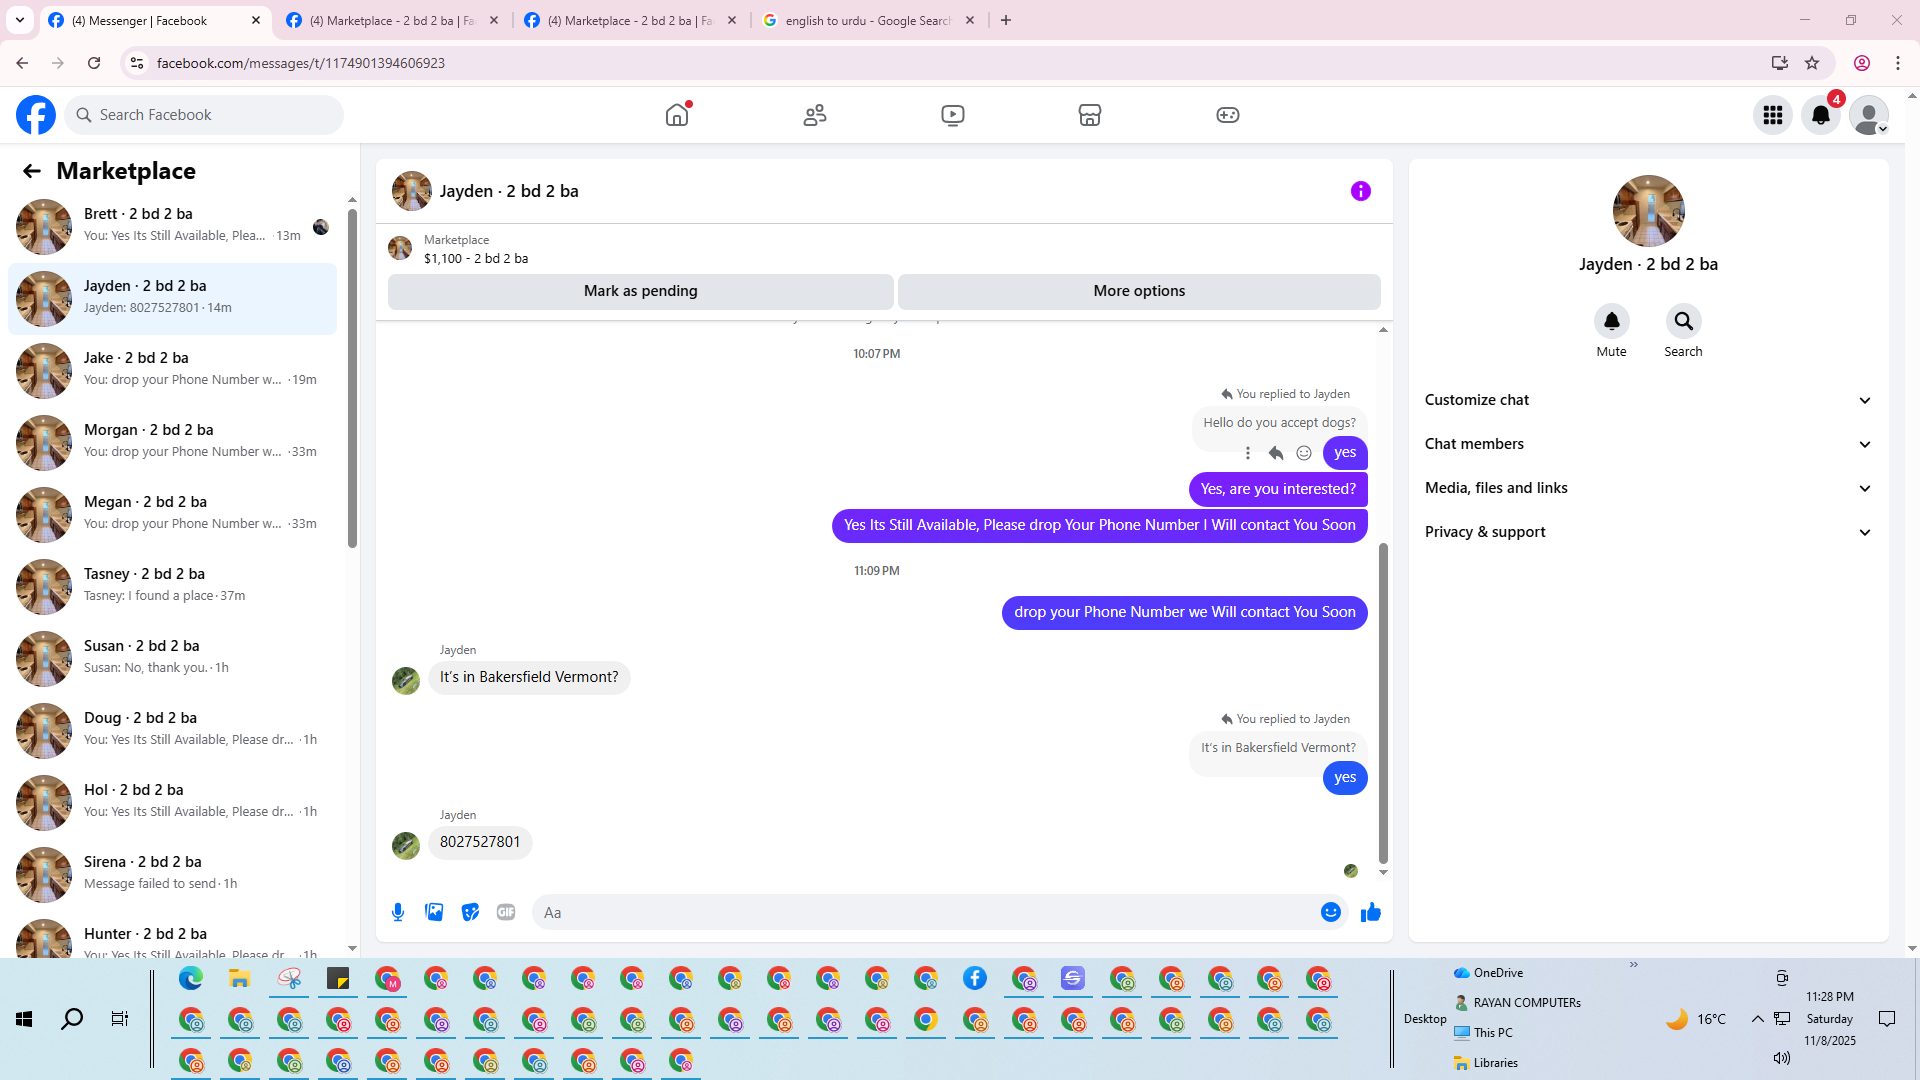Switch to english to urdu Google tab
The image size is (1920, 1080).
(866, 20)
